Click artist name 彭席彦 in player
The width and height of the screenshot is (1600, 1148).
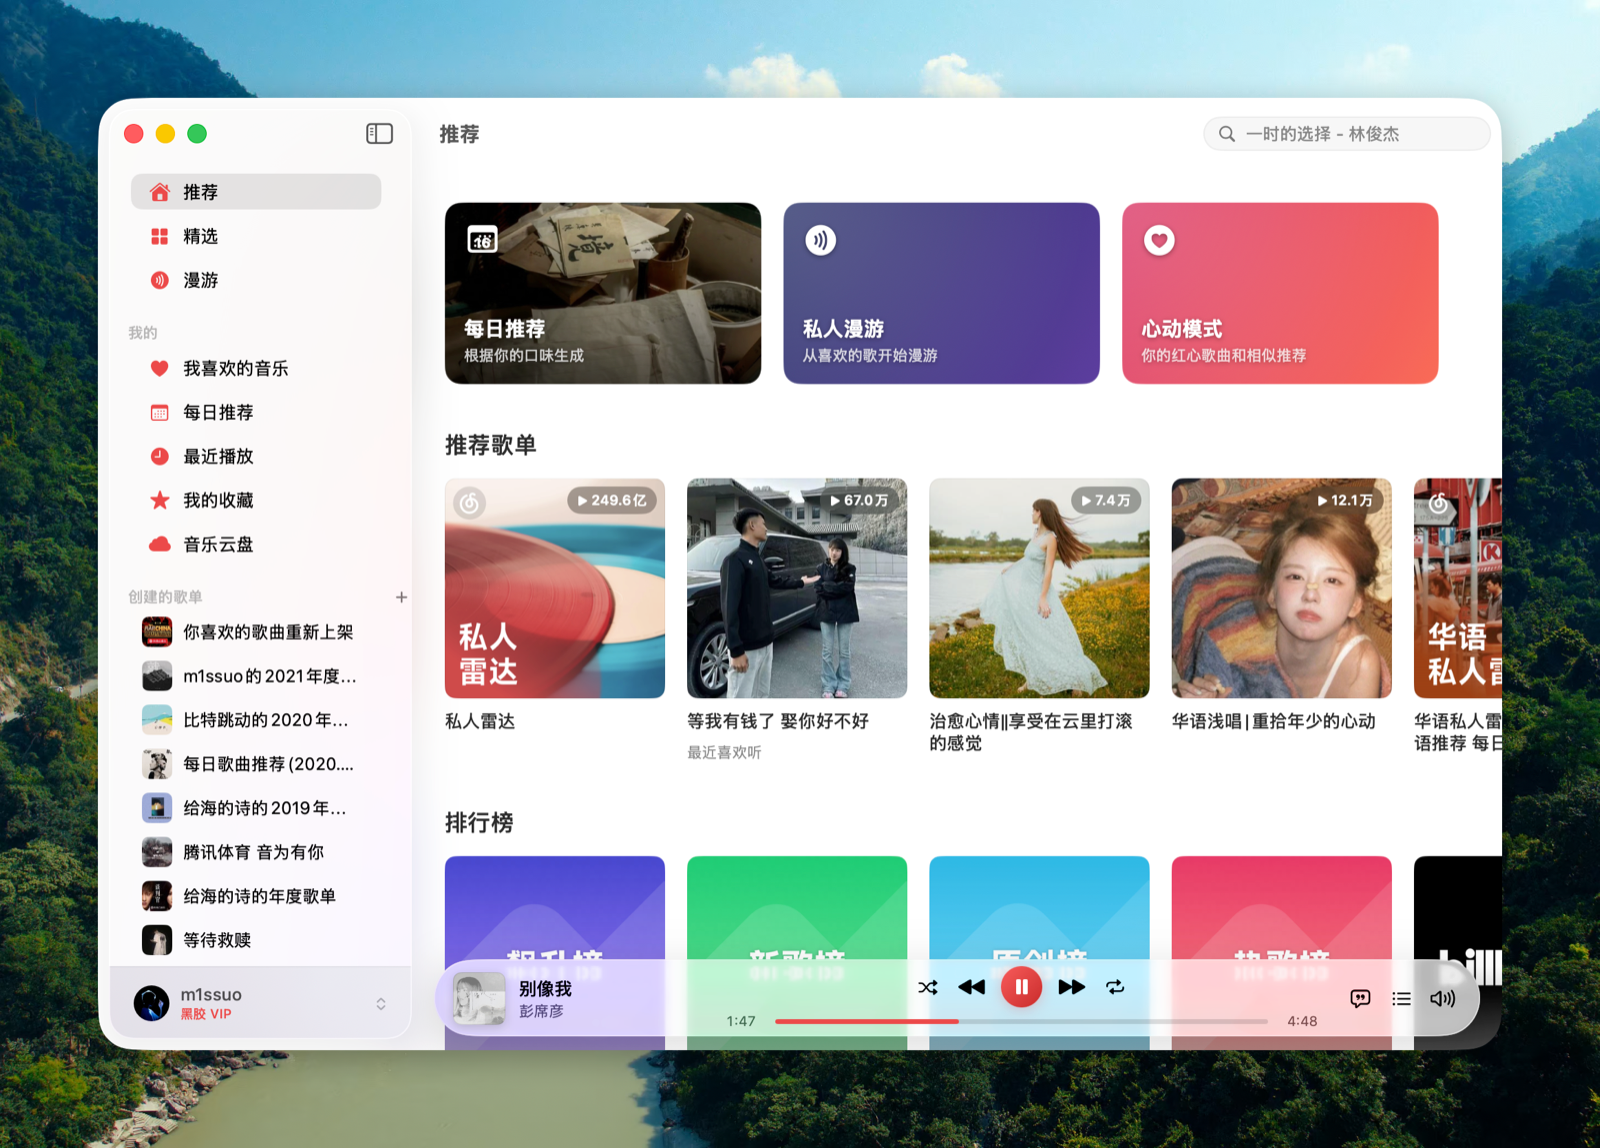click(x=541, y=1011)
